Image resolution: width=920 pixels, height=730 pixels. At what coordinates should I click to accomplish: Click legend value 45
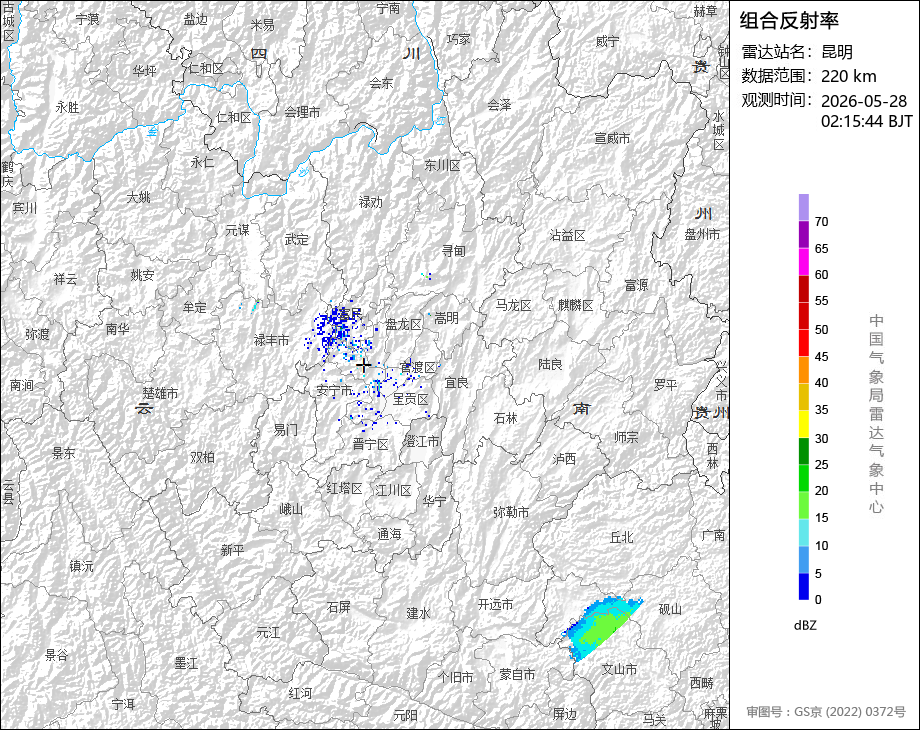(821, 357)
